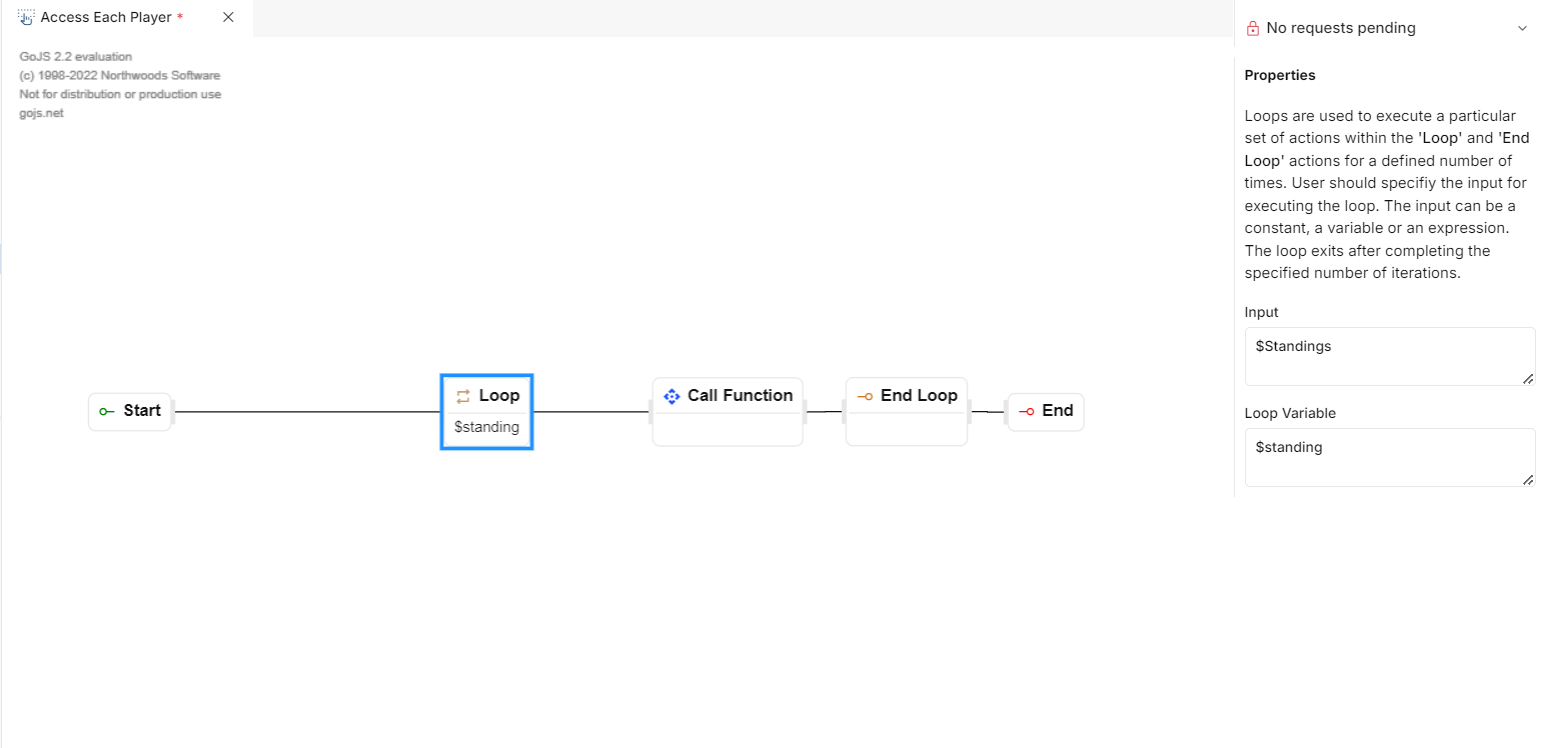
Task: Select the $standing label inside Loop node
Action: tap(487, 427)
